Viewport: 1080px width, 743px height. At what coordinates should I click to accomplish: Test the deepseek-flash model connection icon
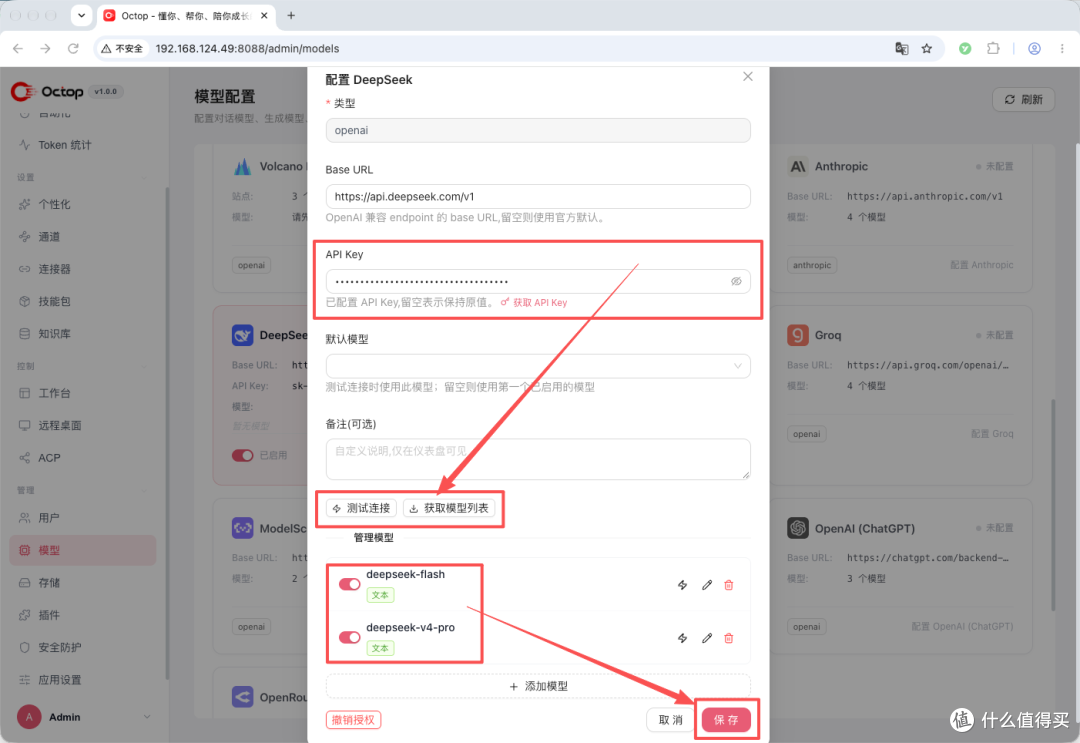click(682, 585)
